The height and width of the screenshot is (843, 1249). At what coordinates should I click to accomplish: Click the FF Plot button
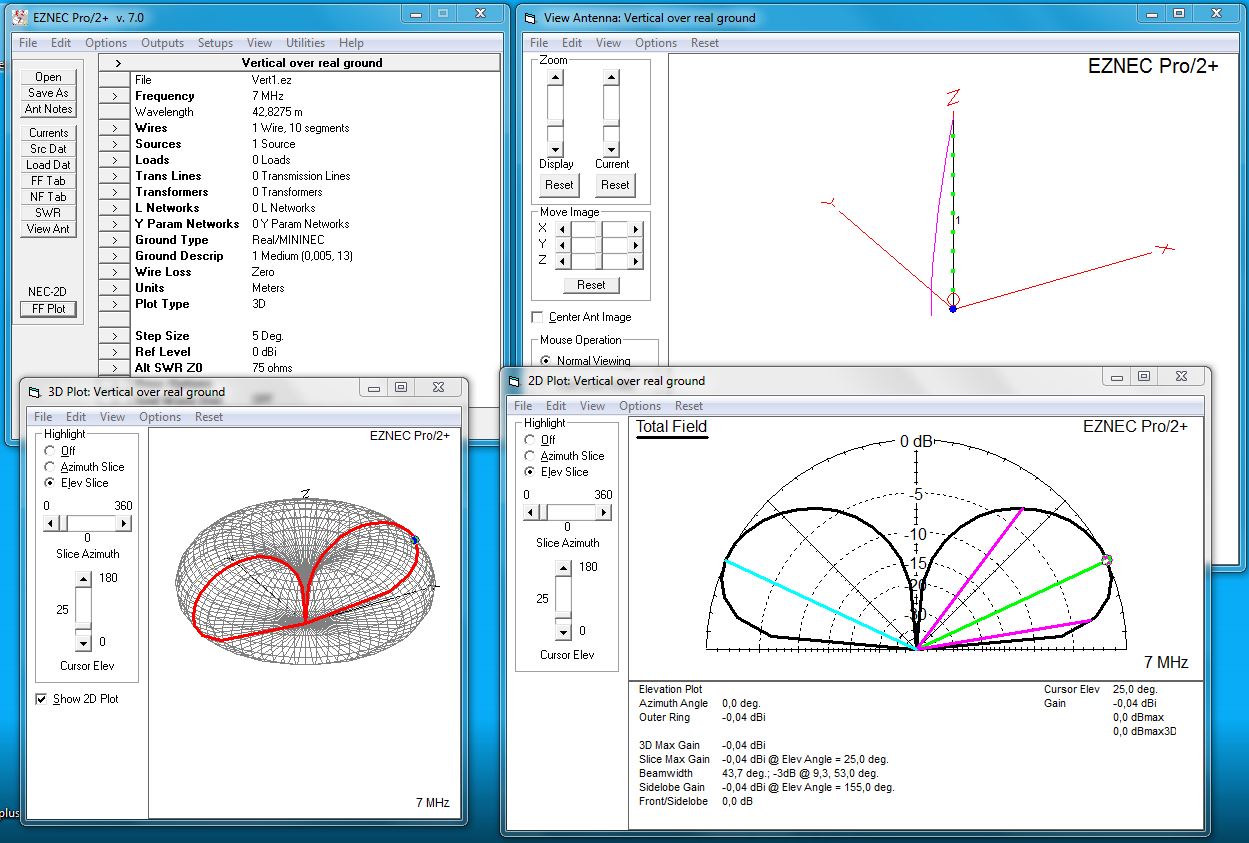point(48,309)
